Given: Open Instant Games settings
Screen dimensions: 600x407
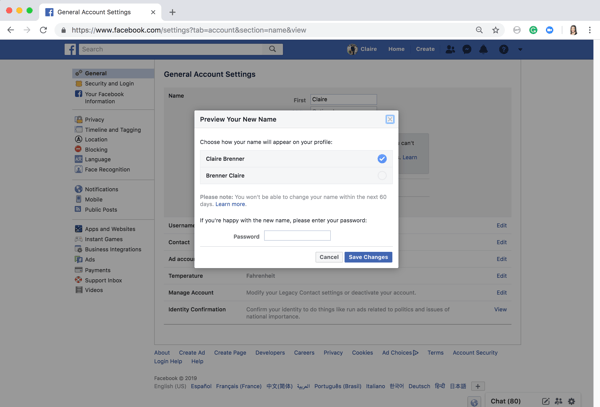Looking at the screenshot, I should tap(103, 239).
